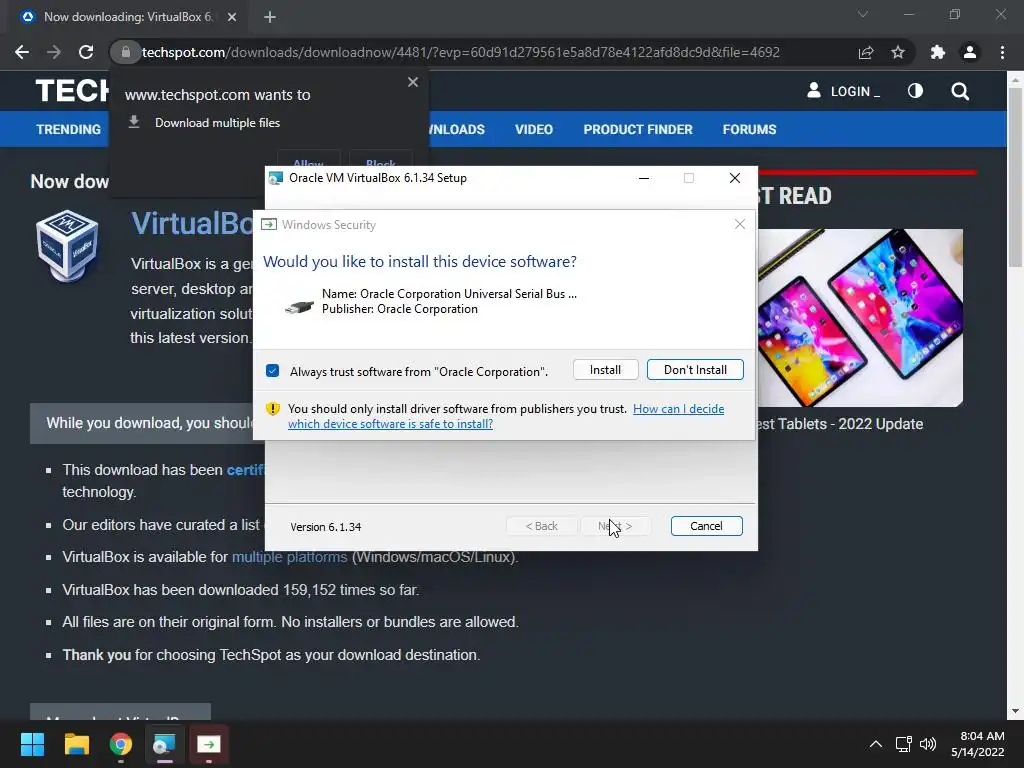Select Windows Security taskbar icon

[x=209, y=744]
